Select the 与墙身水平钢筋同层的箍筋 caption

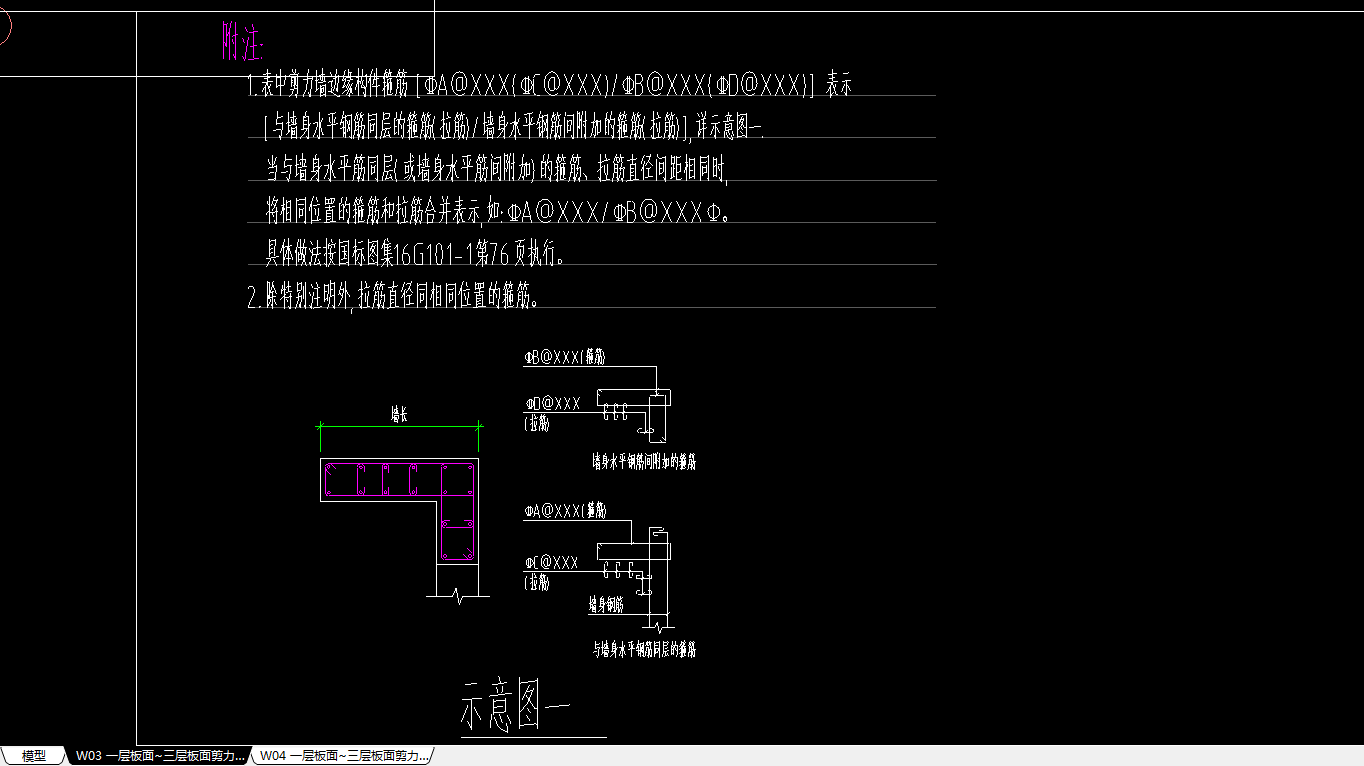point(644,650)
